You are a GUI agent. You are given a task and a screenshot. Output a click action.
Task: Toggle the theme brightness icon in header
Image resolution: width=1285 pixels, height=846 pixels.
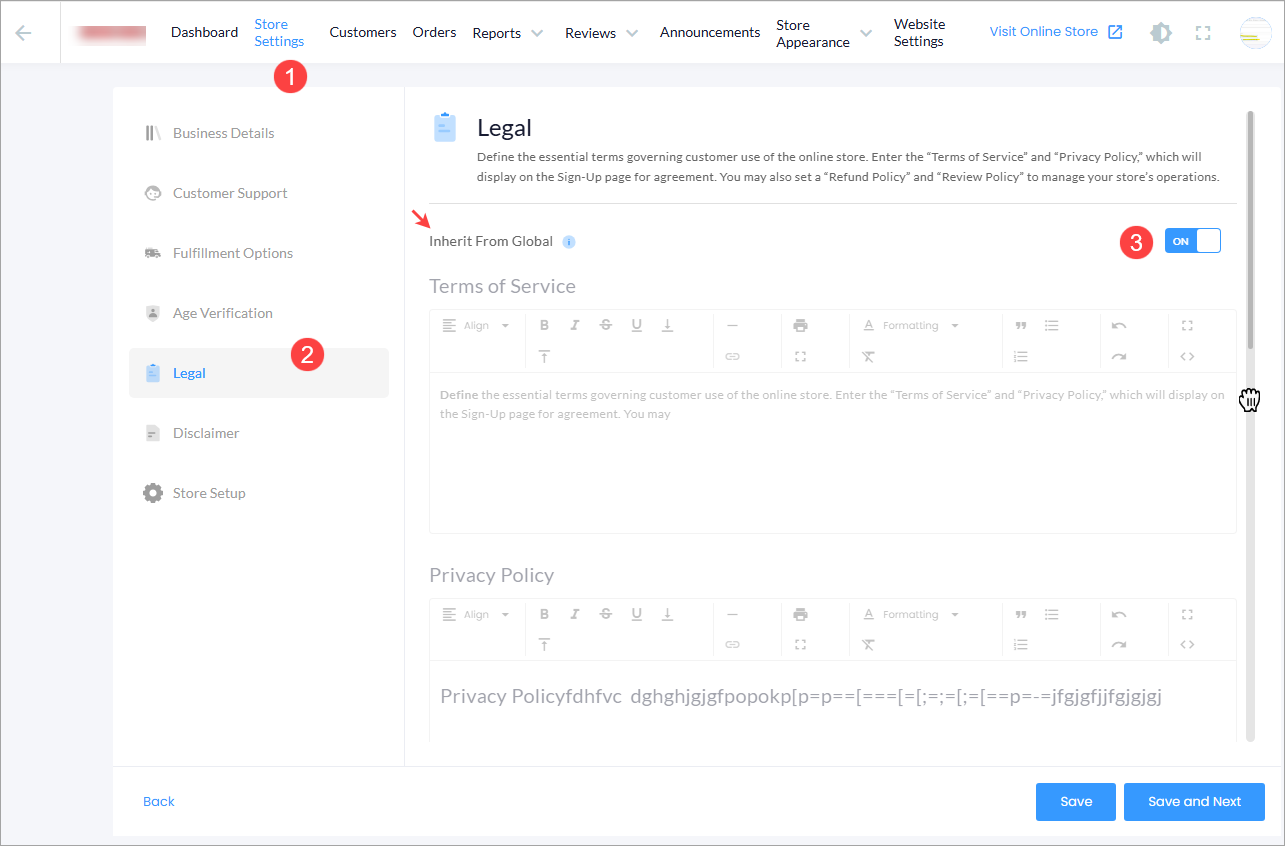coord(1161,33)
